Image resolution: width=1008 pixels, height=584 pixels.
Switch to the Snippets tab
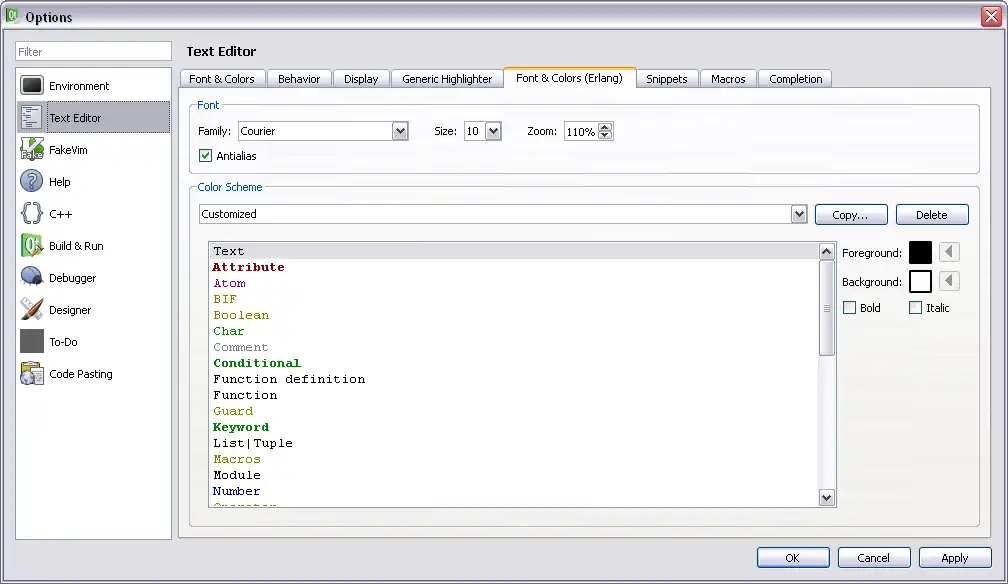tap(667, 78)
